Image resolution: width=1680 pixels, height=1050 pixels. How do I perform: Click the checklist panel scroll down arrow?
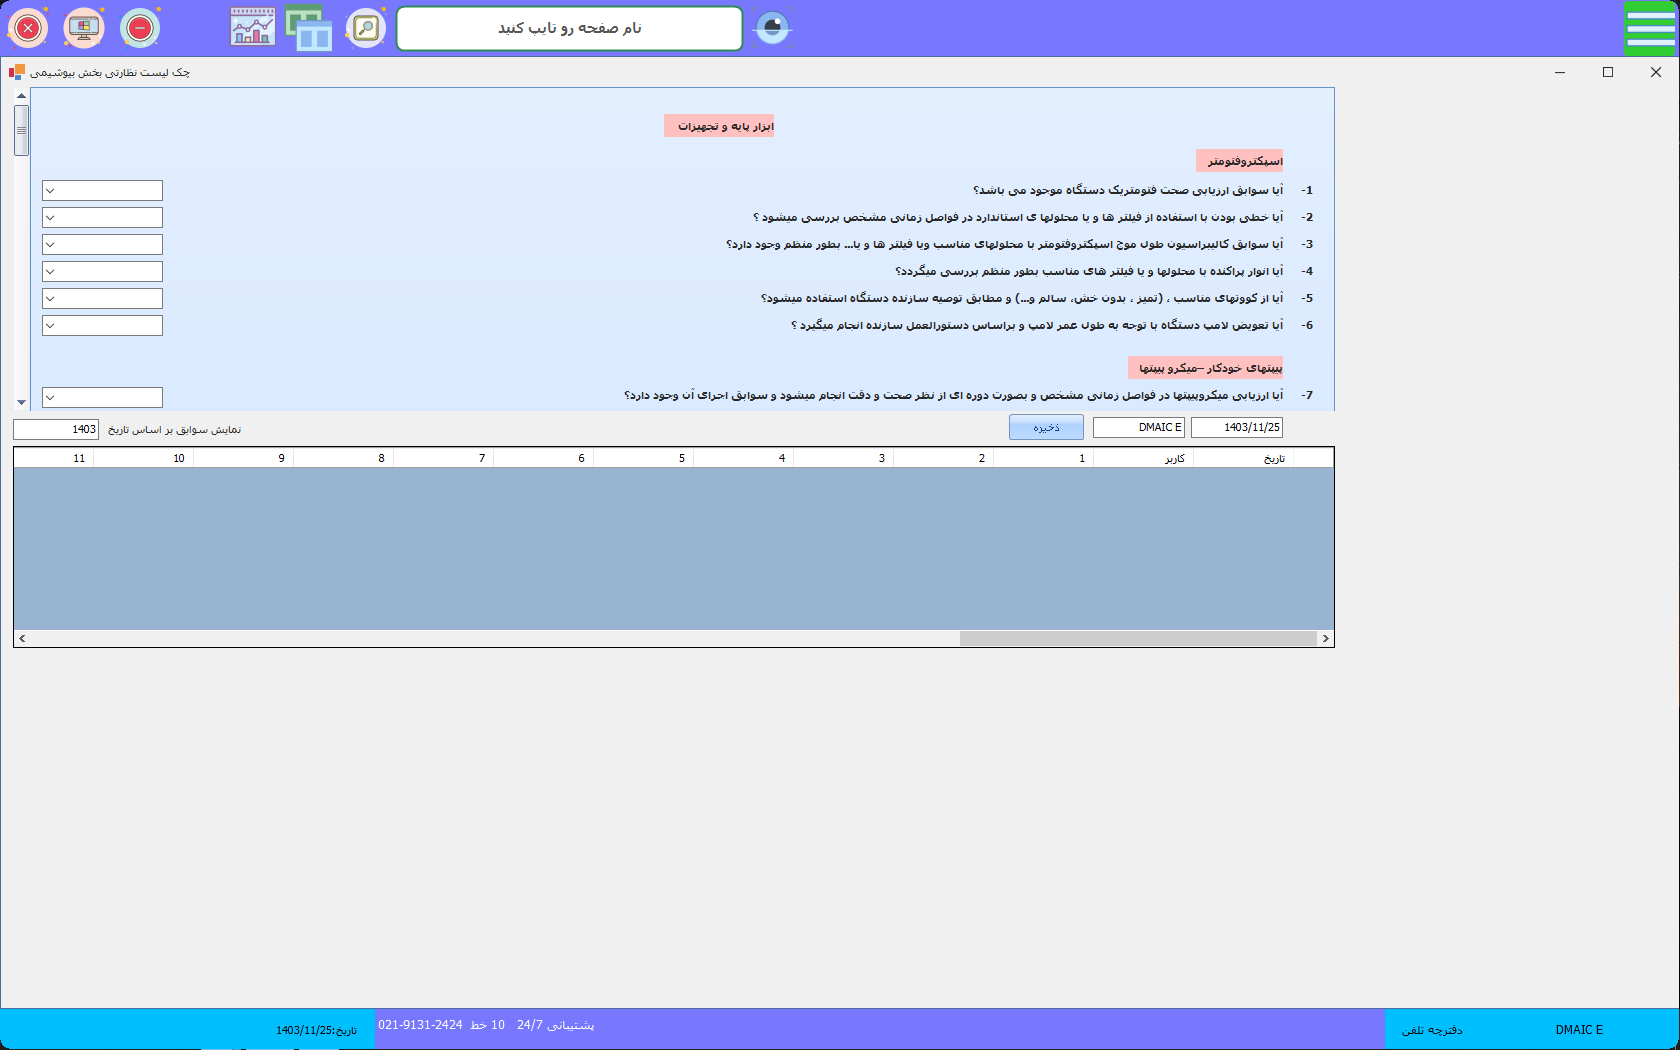(21, 402)
